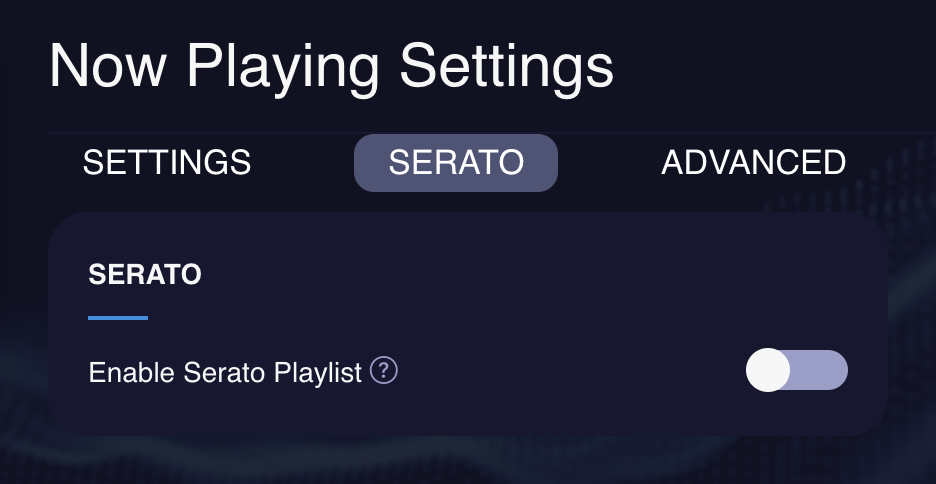Click the word Enable in the setting label

tap(131, 372)
